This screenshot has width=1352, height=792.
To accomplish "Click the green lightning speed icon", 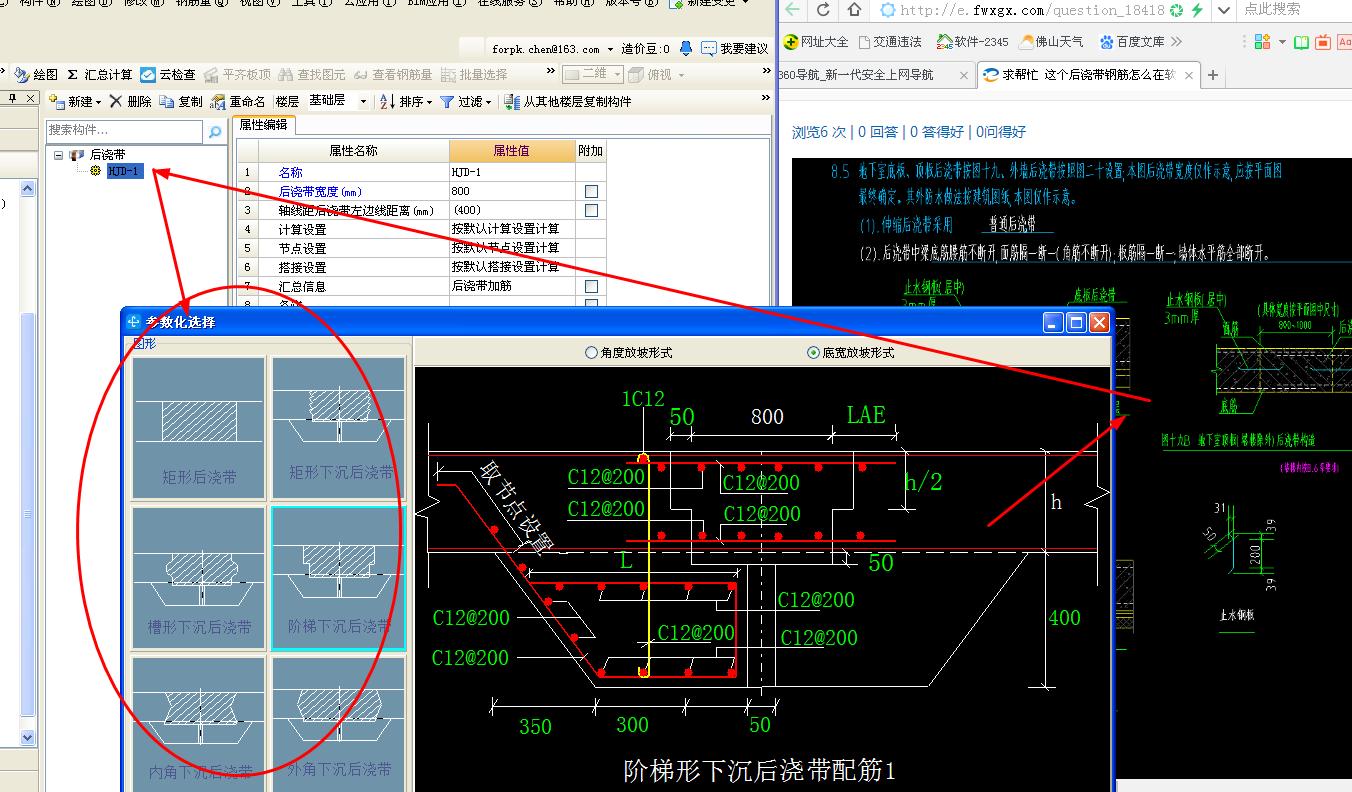I will (1197, 10).
